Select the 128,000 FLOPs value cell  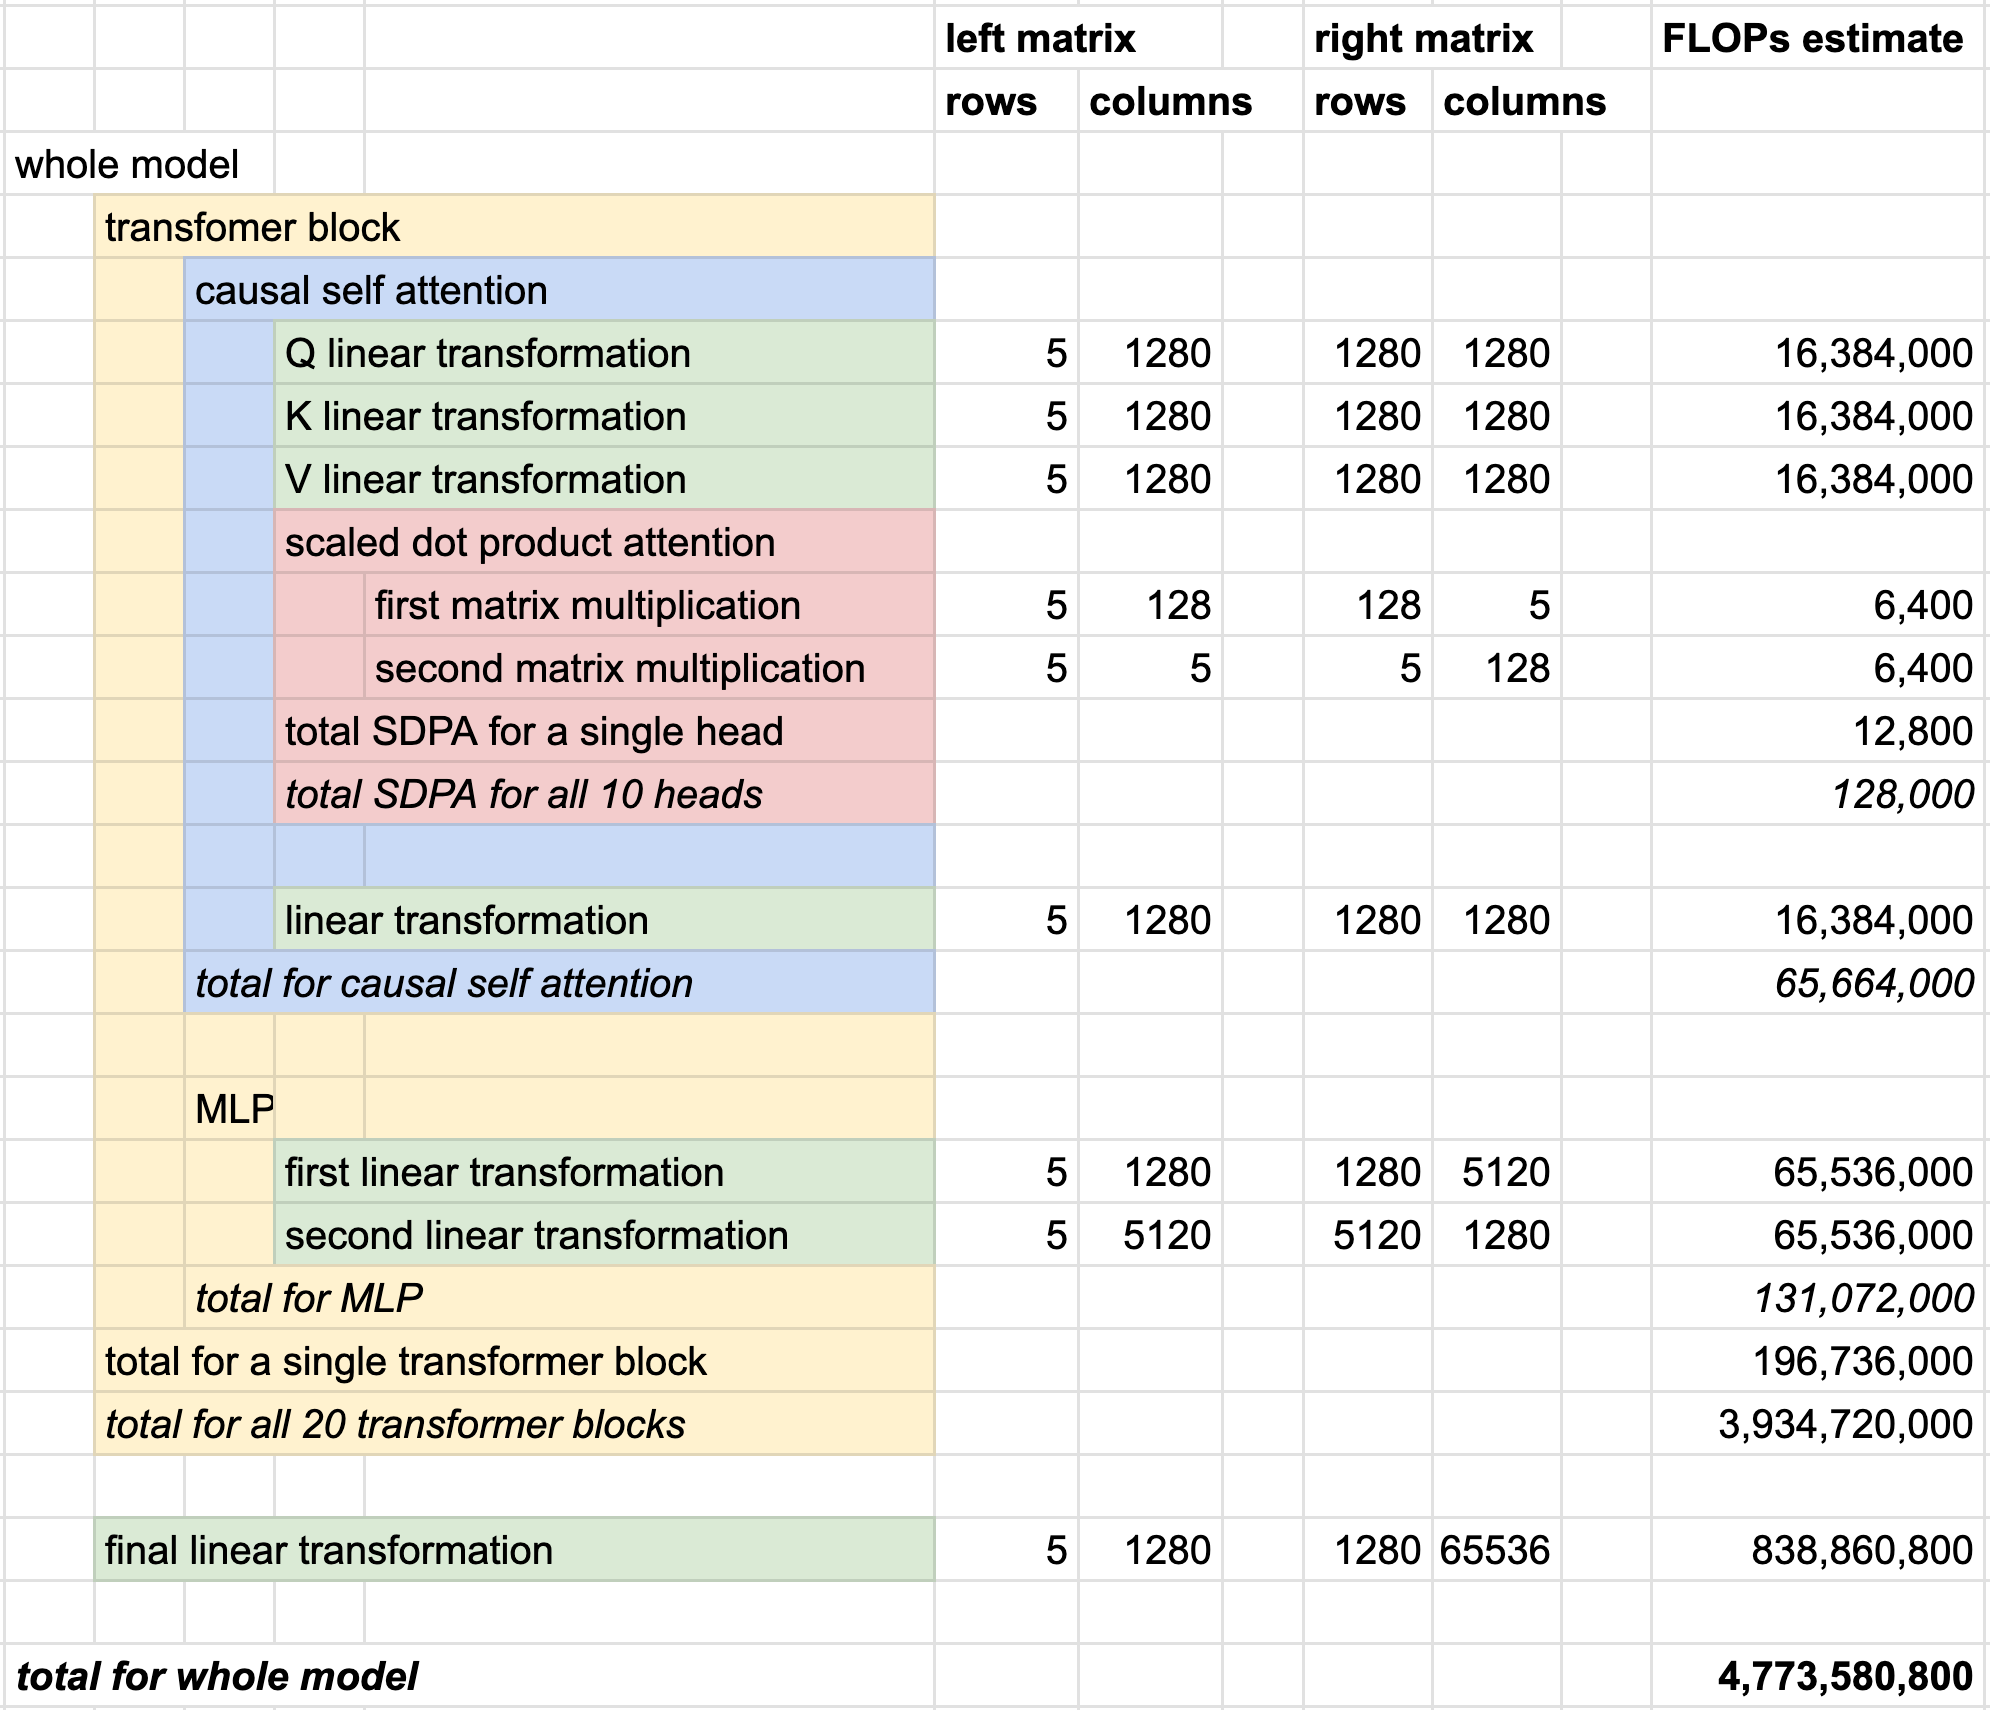(1902, 795)
